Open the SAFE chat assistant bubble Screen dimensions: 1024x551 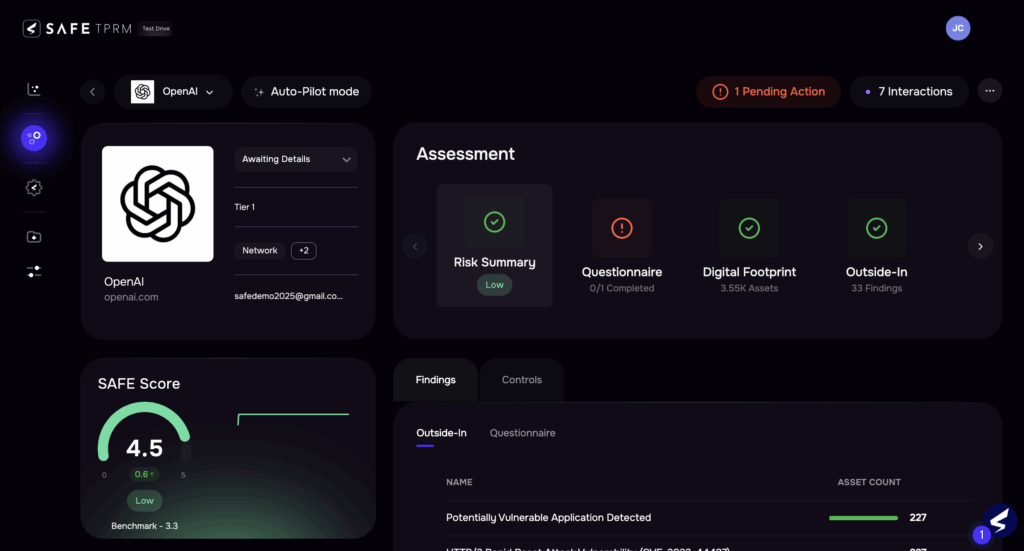click(999, 520)
